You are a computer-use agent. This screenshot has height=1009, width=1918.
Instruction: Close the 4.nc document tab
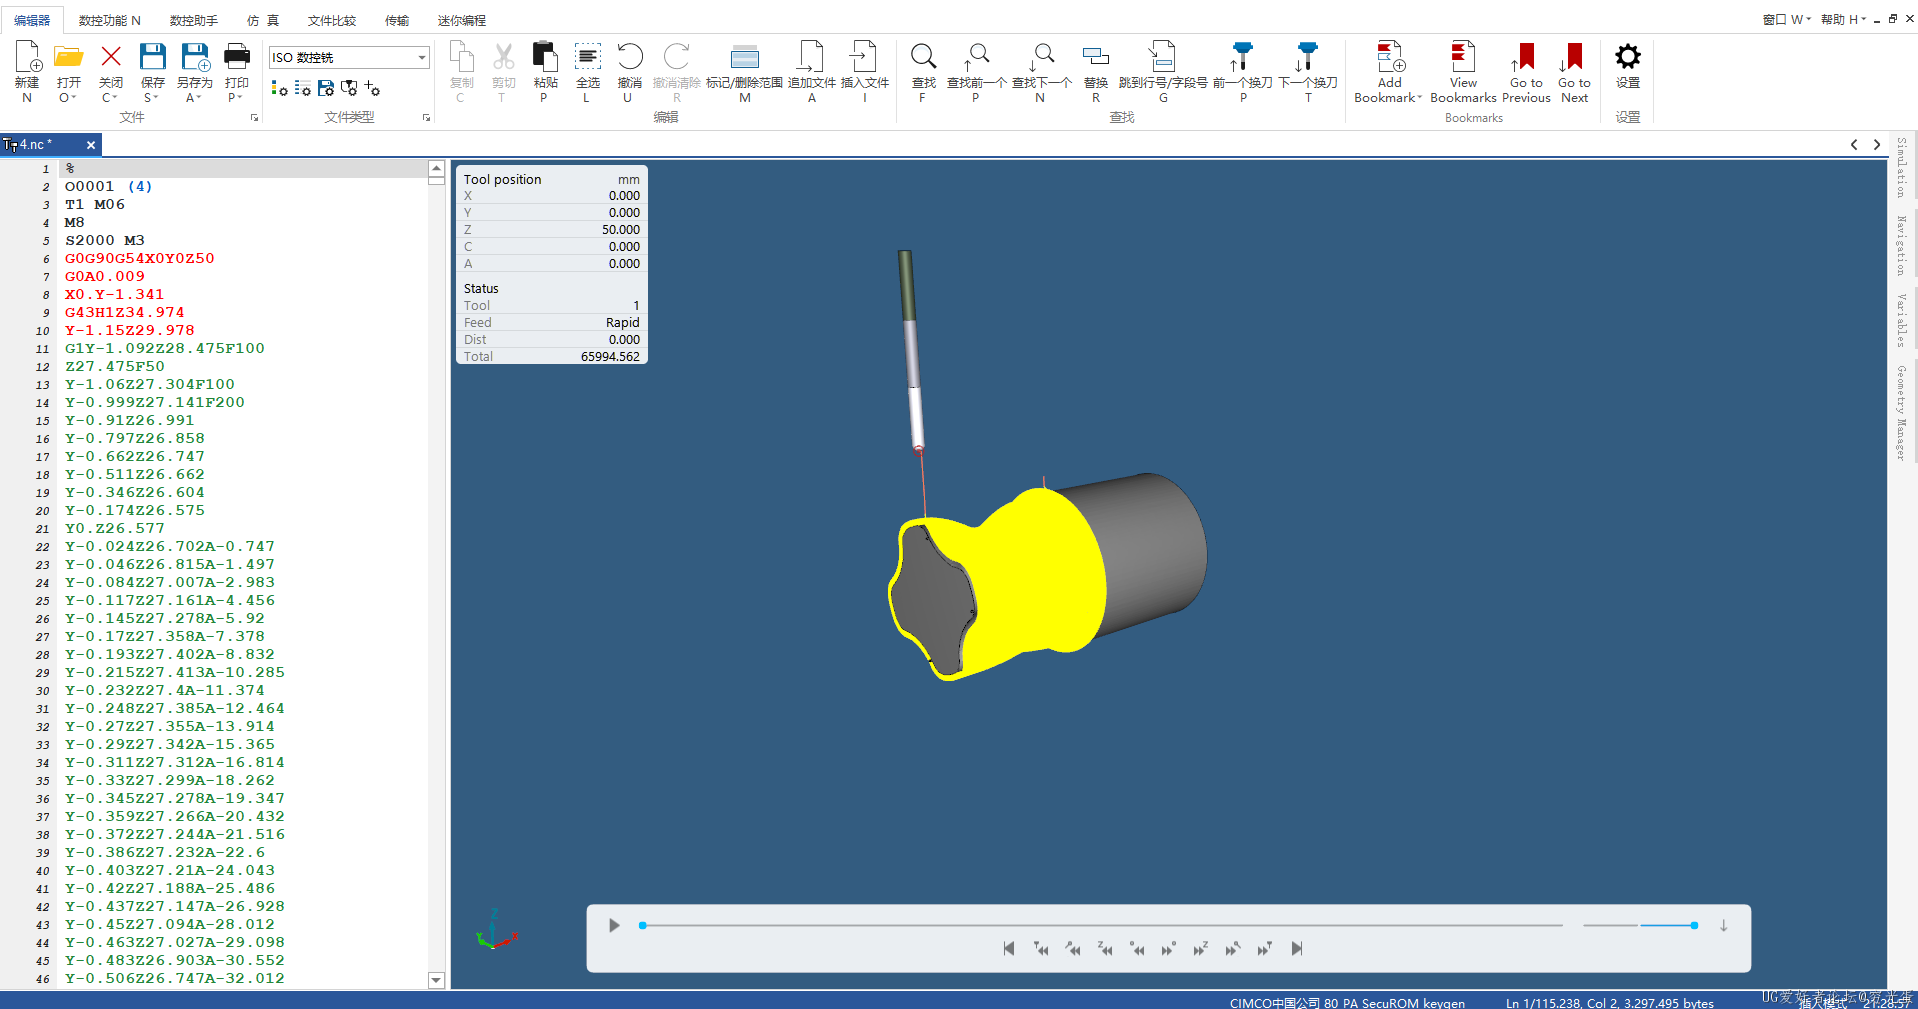pos(91,145)
